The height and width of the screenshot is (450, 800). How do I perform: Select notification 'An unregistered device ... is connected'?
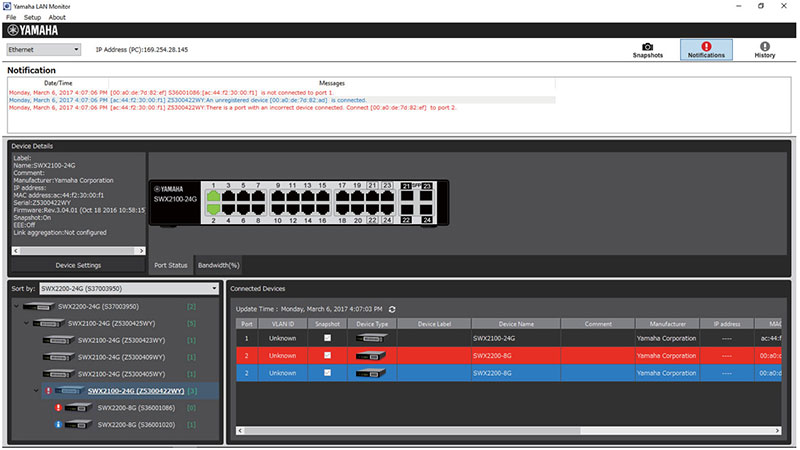tap(281, 100)
